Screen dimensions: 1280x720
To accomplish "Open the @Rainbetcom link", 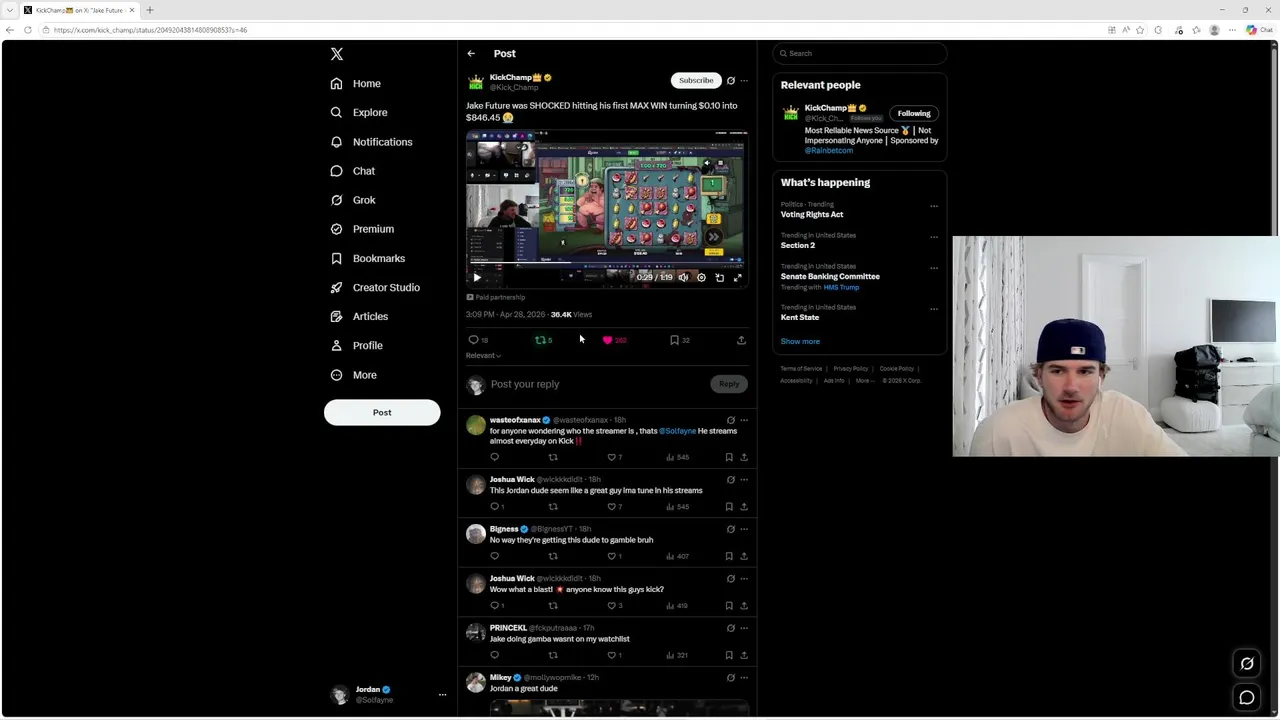I will point(828,150).
